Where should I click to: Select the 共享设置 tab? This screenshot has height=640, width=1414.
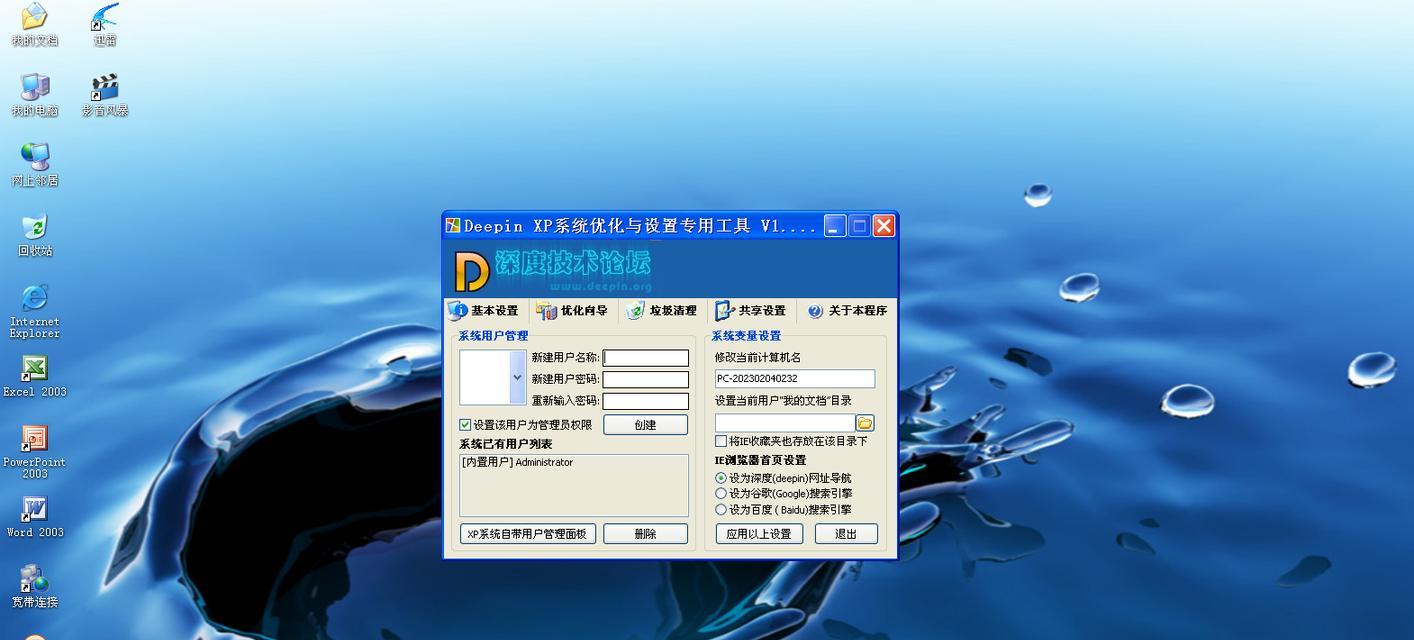click(751, 310)
